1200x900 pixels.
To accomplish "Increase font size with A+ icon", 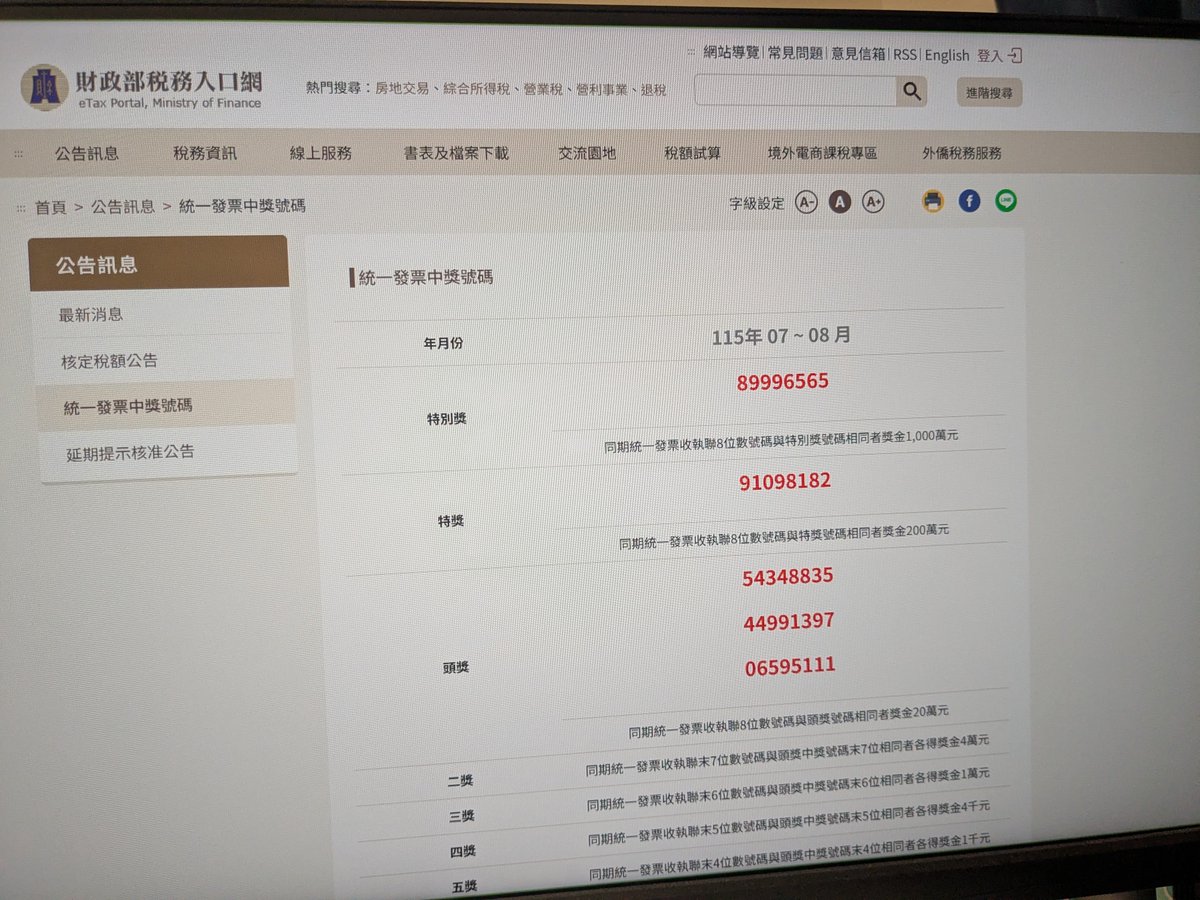I will tap(873, 202).
